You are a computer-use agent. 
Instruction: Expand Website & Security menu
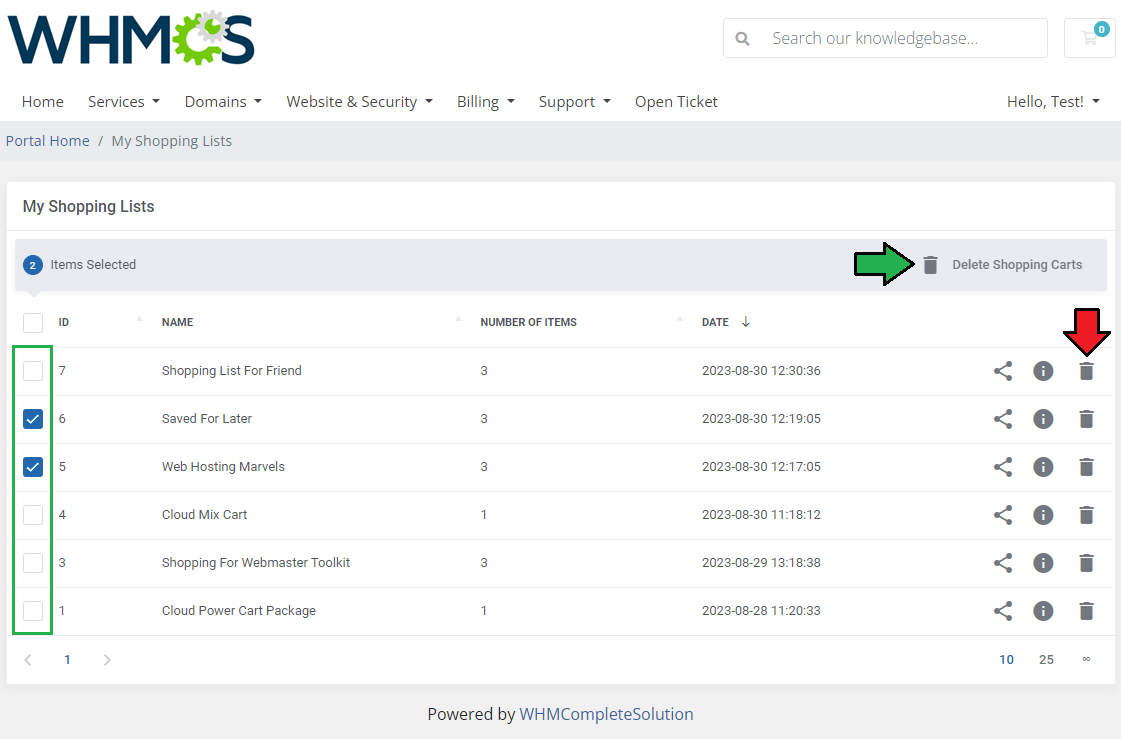(x=360, y=101)
